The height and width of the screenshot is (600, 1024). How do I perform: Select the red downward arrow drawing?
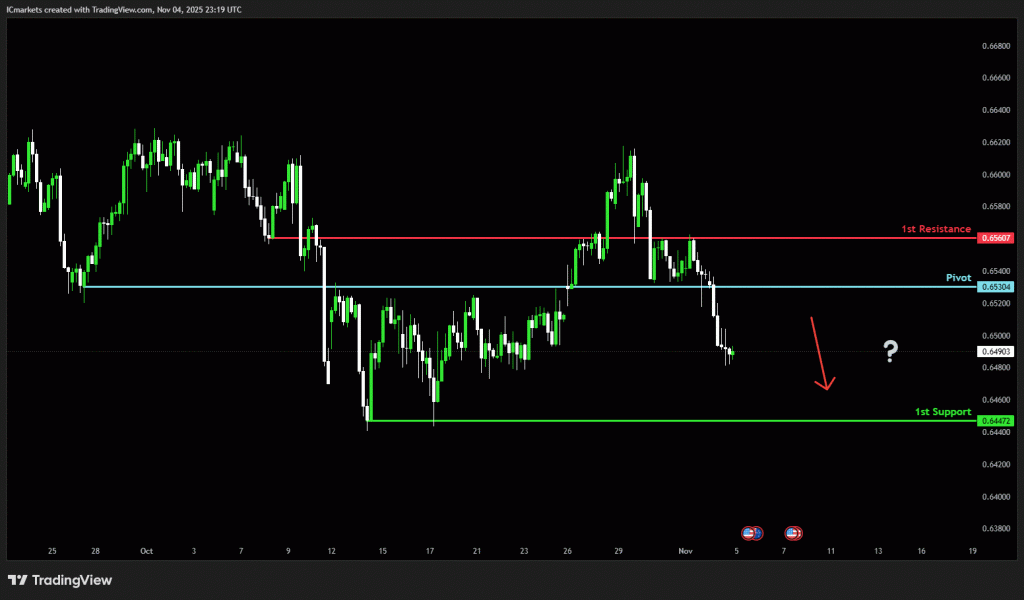pos(821,353)
